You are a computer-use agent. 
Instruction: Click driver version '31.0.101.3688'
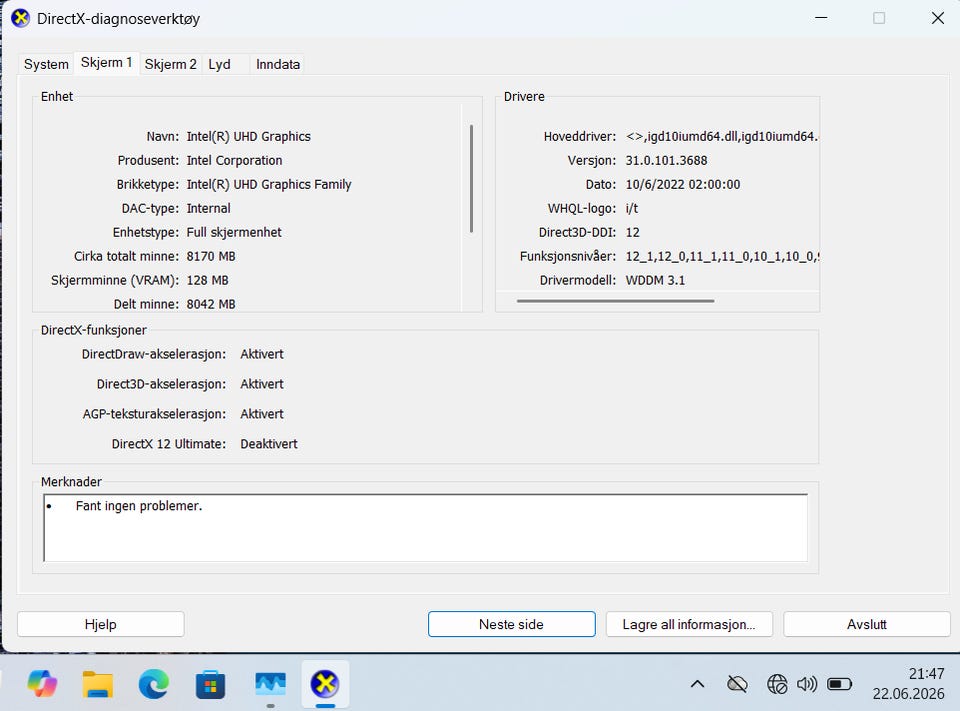click(666, 160)
